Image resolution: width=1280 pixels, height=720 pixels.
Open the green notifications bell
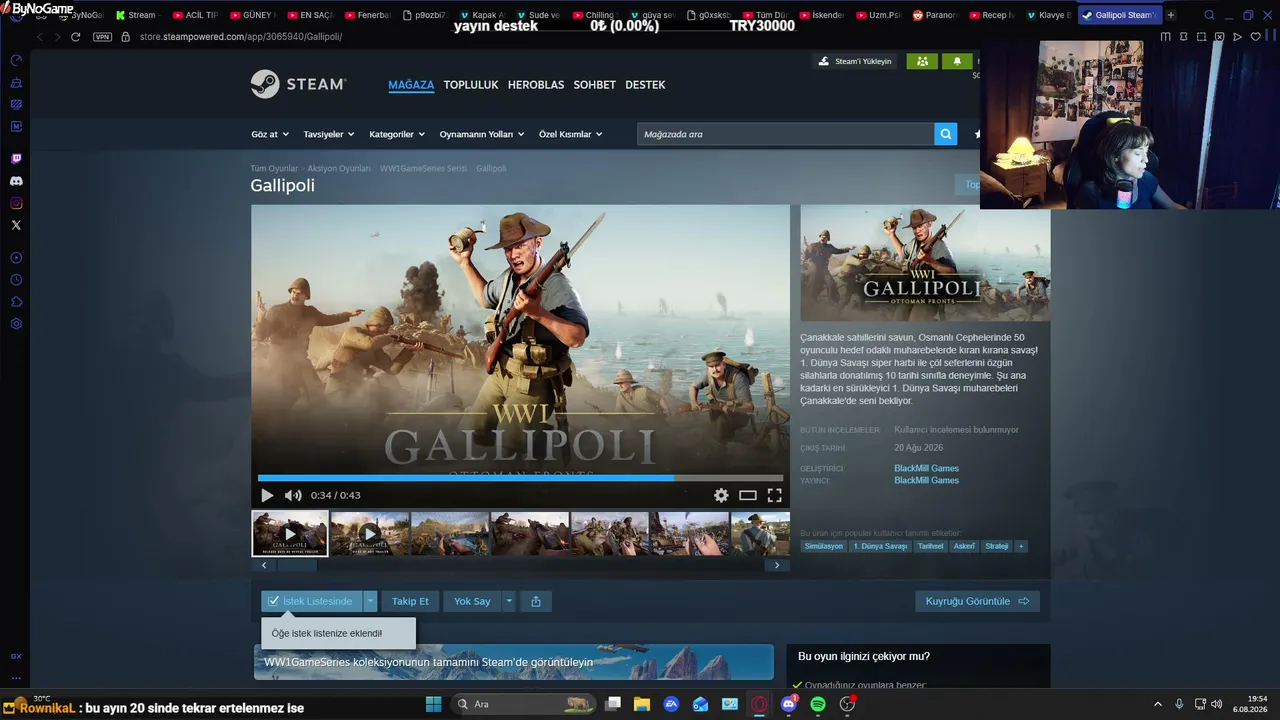click(957, 61)
